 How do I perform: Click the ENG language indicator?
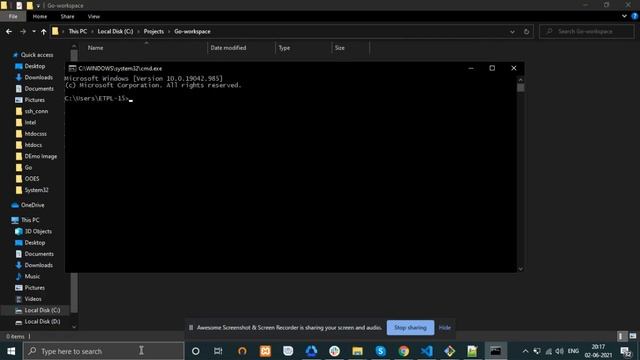(x=573, y=351)
